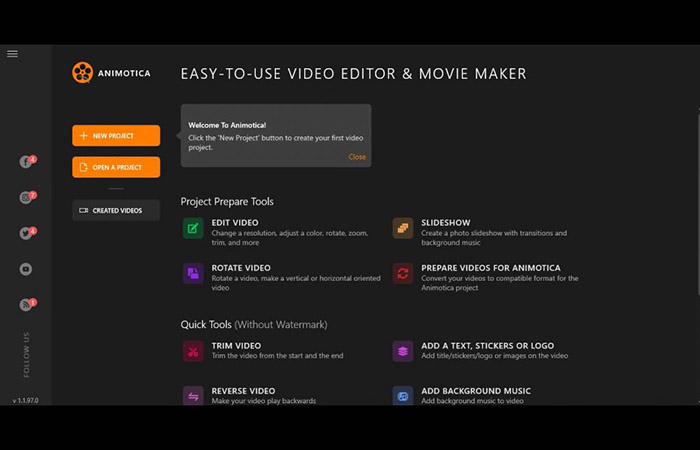Click the 'Project Prepare Tools' heading
The height and width of the screenshot is (450, 700).
pos(227,202)
